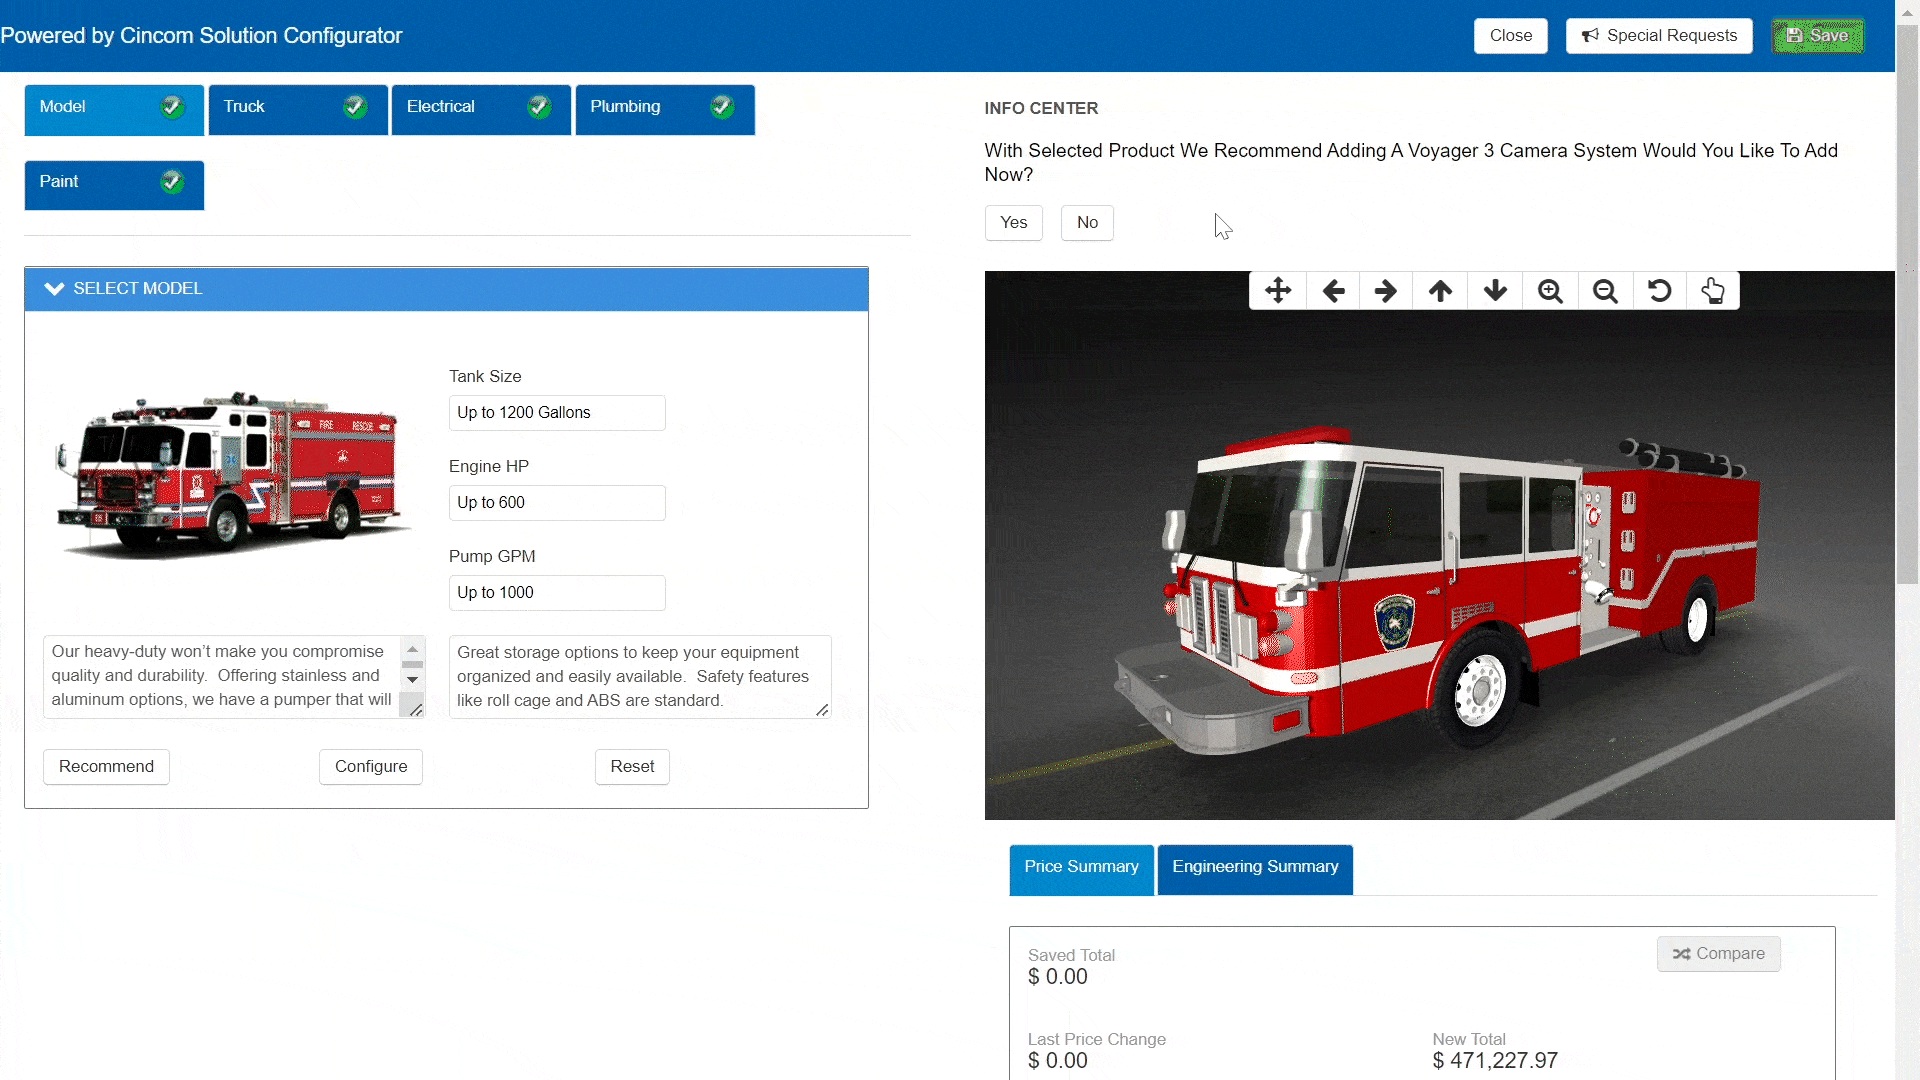1920x1080 pixels.
Task: Click the Special Requests button
Action: (1659, 36)
